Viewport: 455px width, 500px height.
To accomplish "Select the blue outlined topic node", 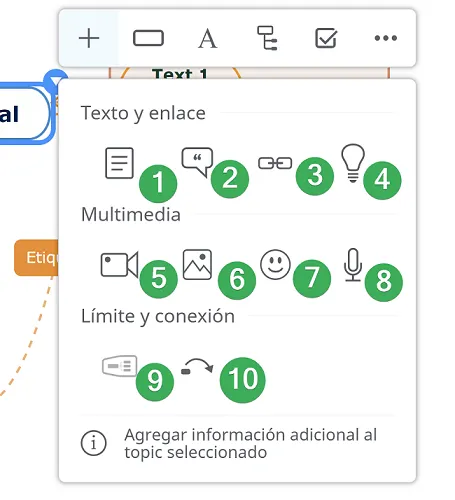I will [x=26, y=113].
